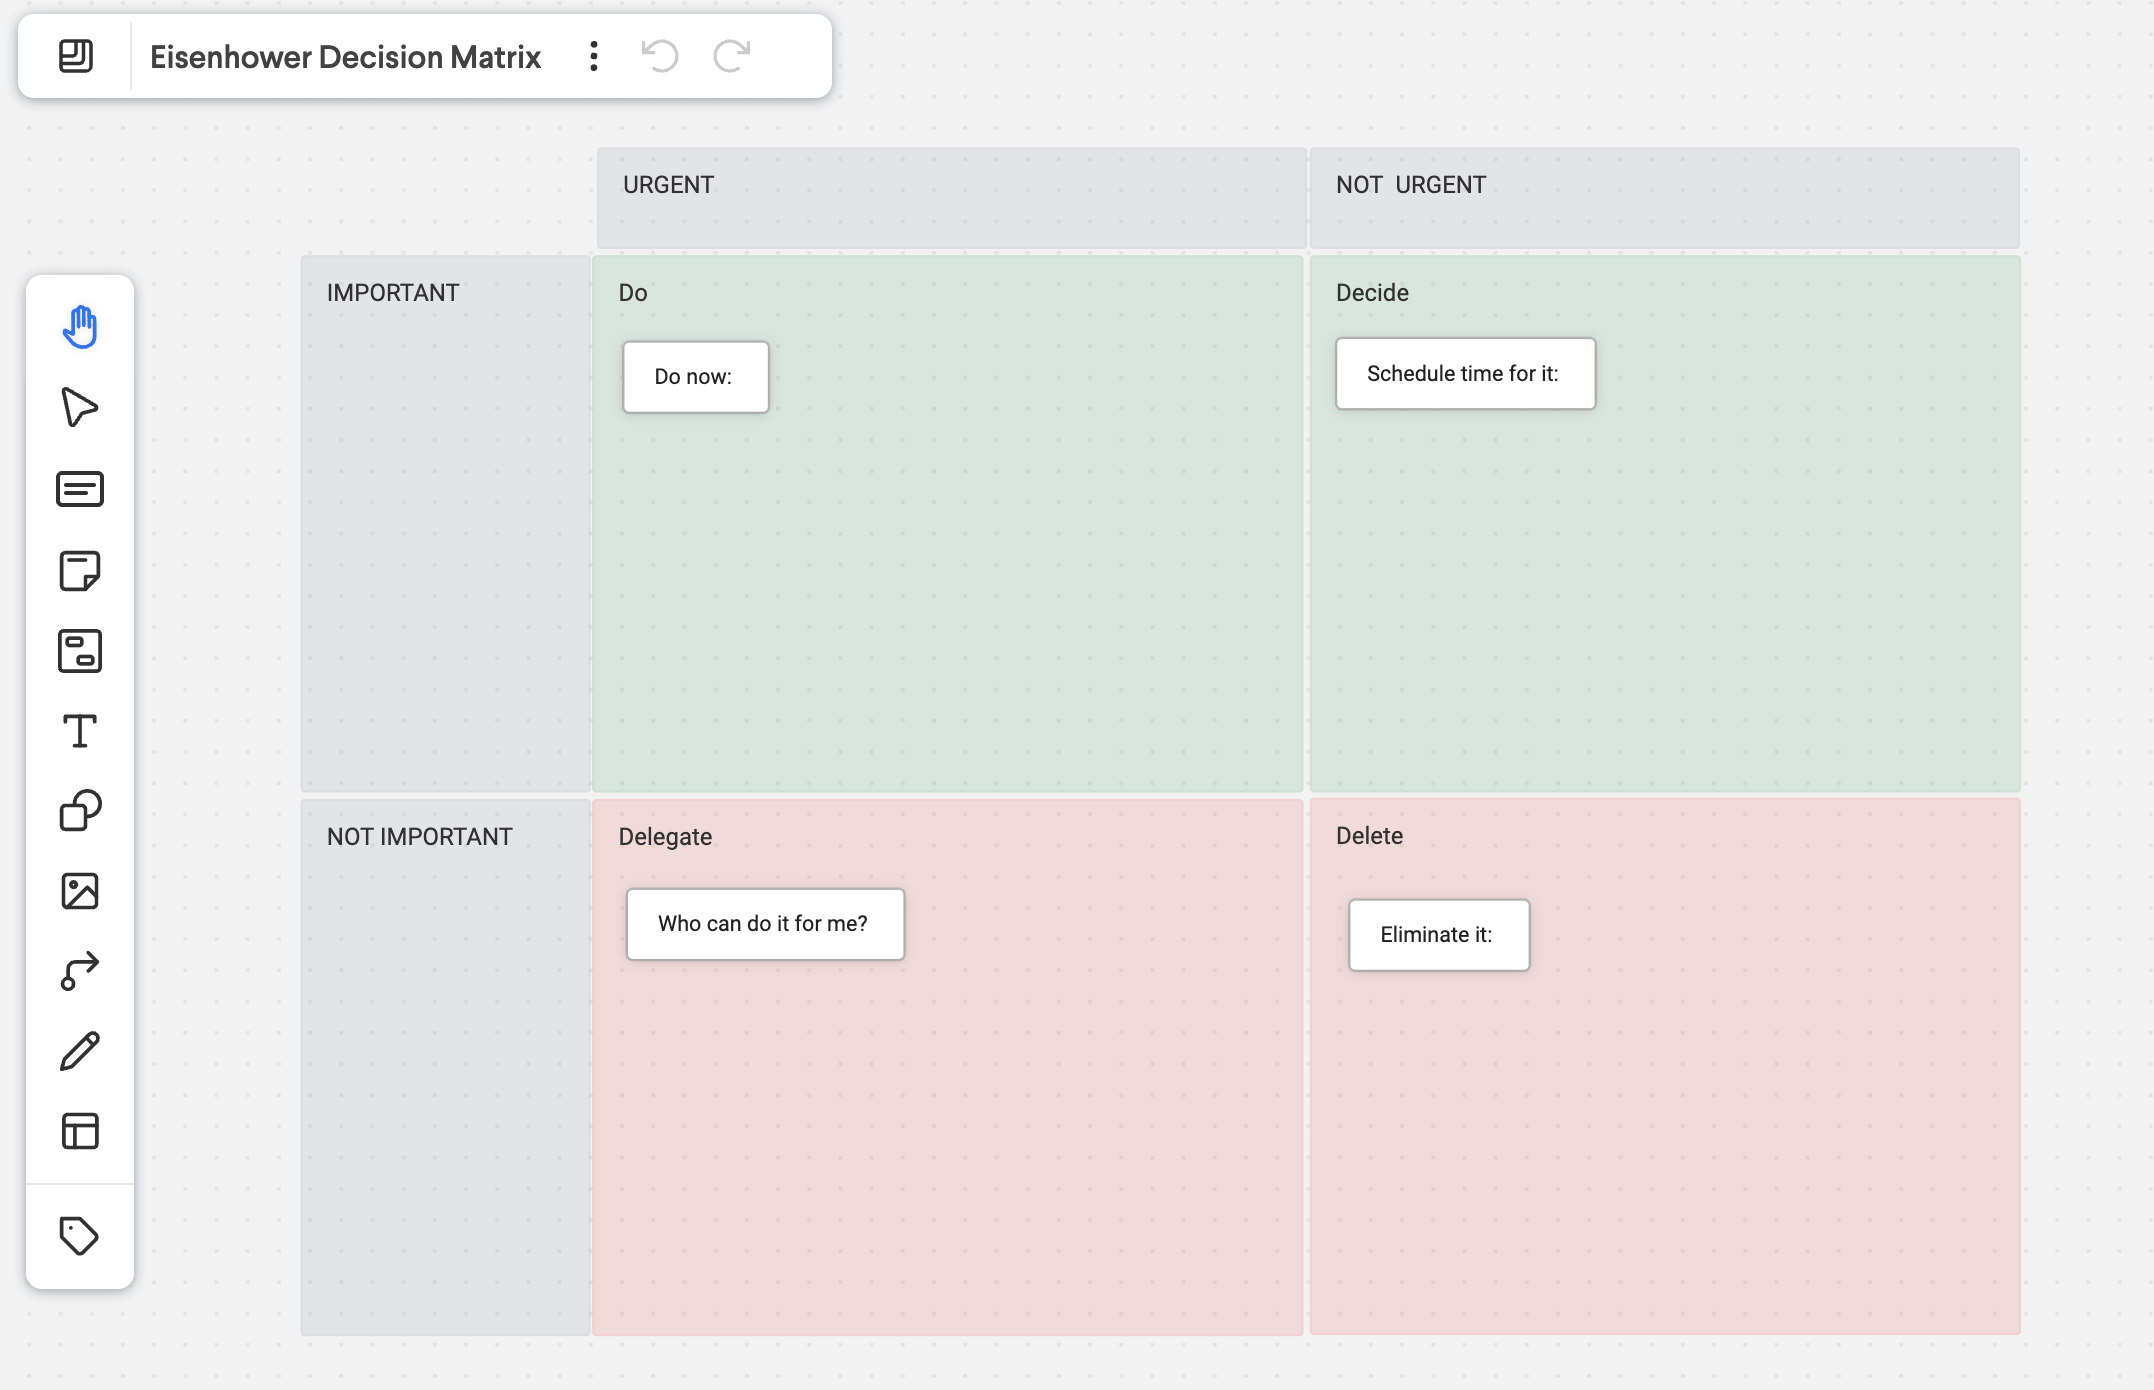
Task: Select the "Who can do it for me?" card
Action: [x=764, y=924]
